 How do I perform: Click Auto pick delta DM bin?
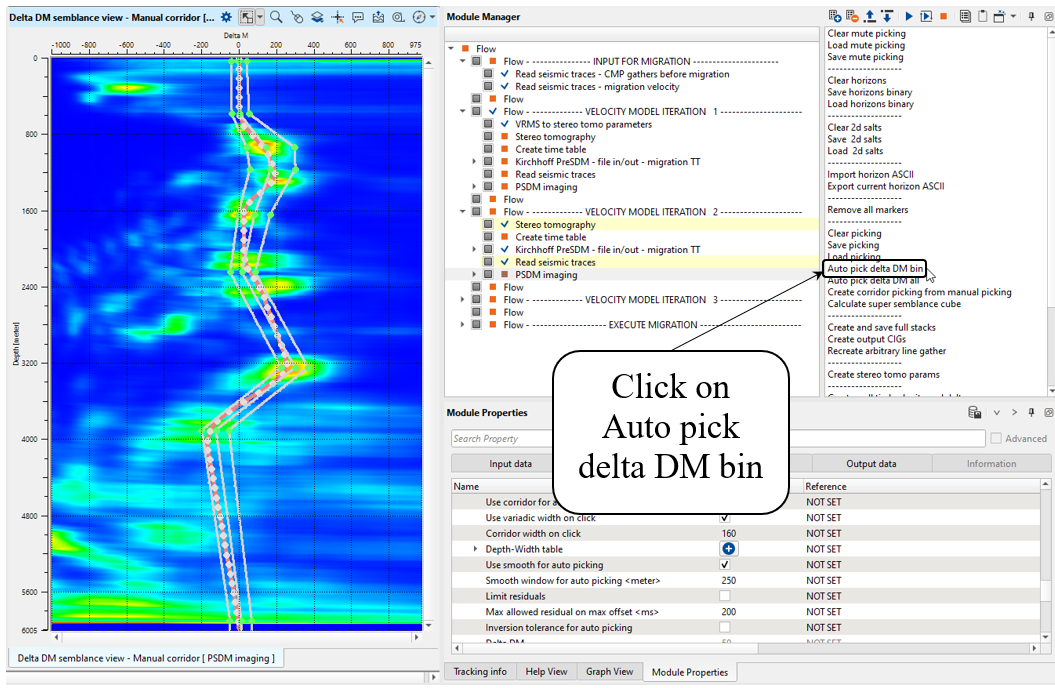click(875, 269)
